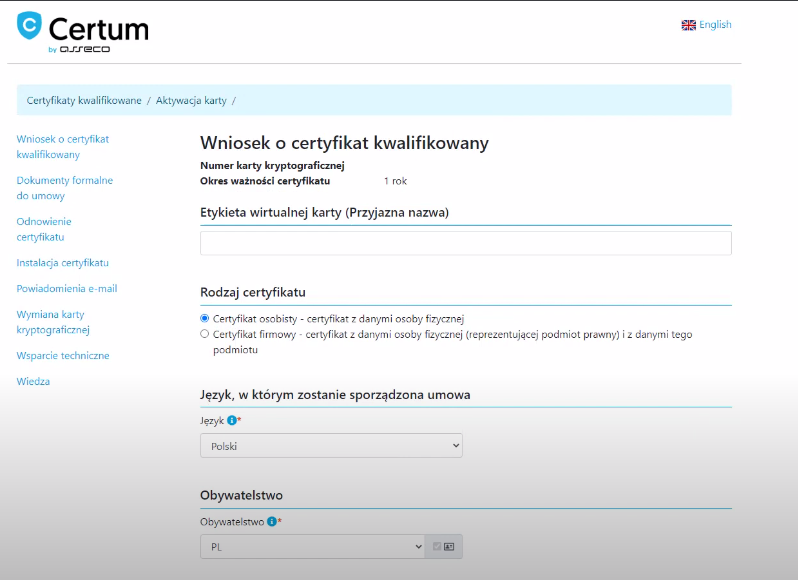The image size is (798, 580).
Task: Open the Język dropdown showing Polski
Action: click(x=331, y=446)
